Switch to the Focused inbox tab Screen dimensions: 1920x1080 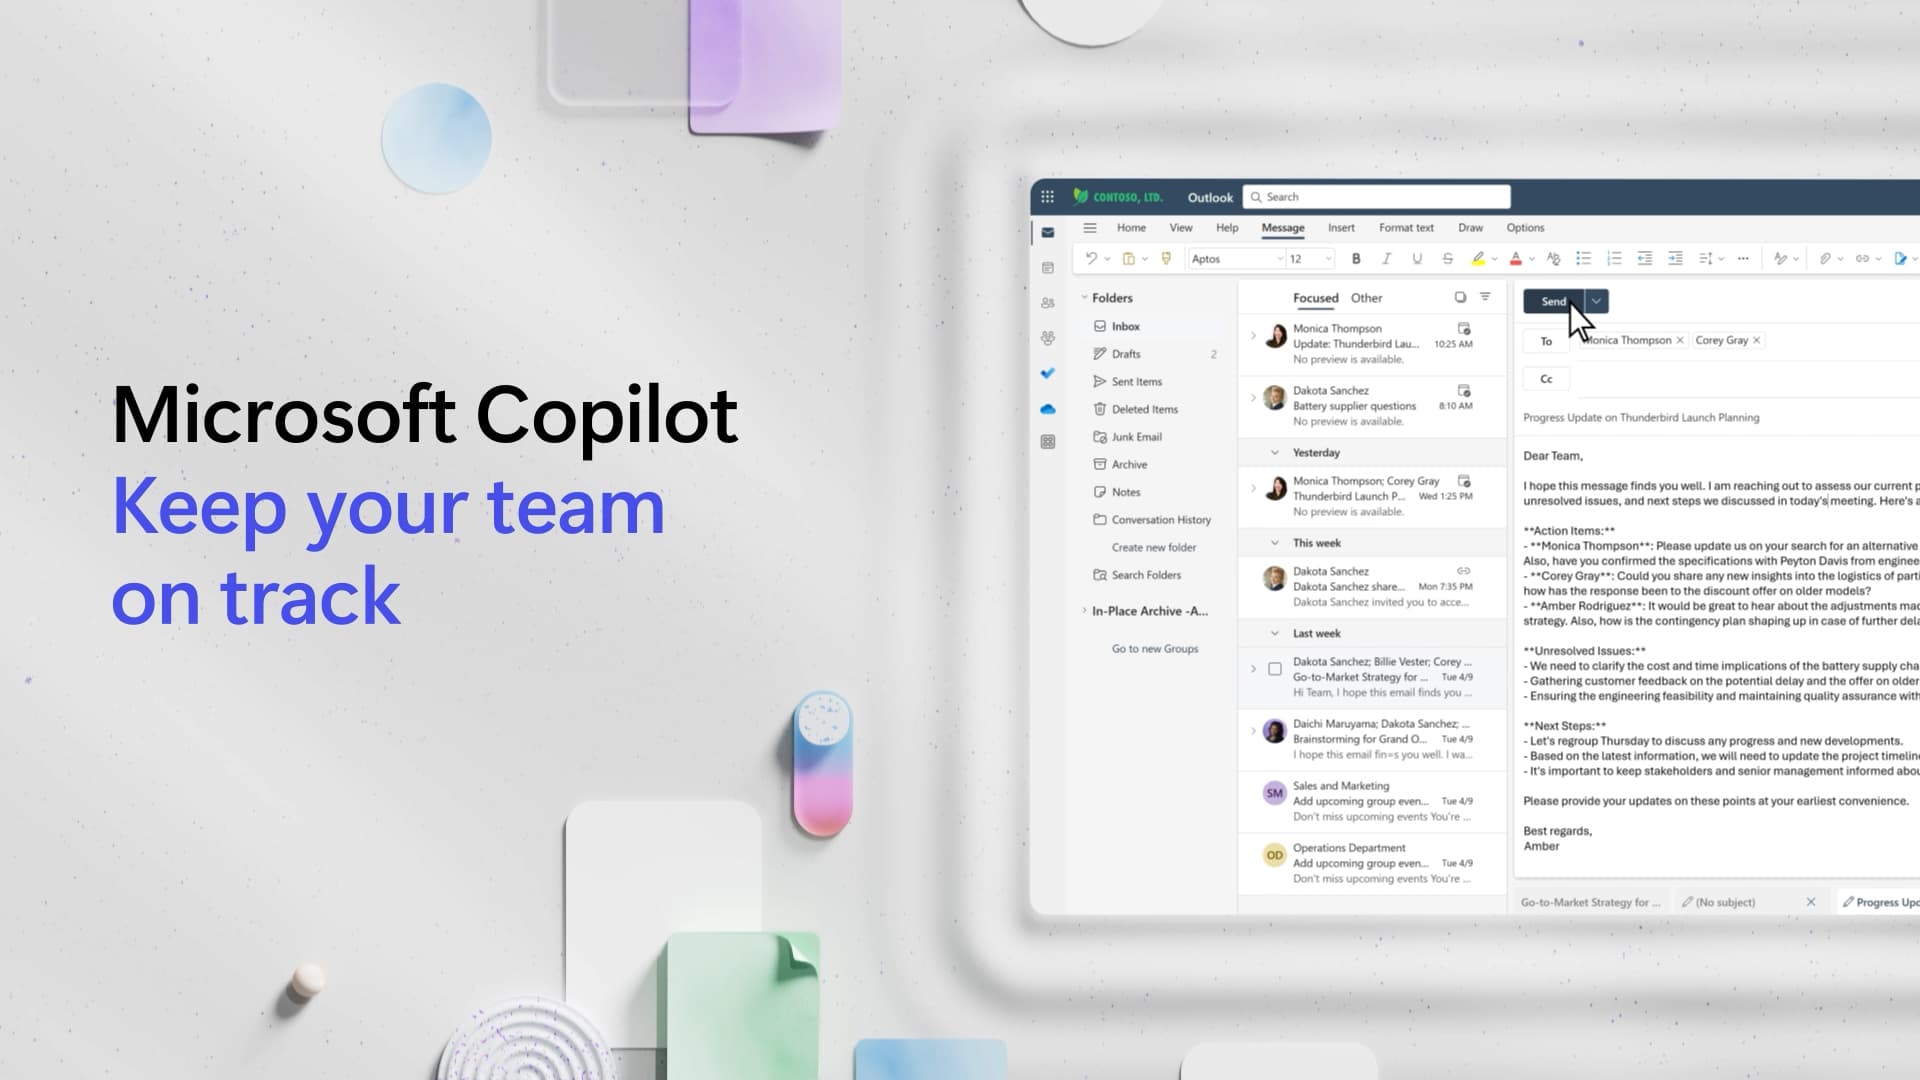(1315, 298)
